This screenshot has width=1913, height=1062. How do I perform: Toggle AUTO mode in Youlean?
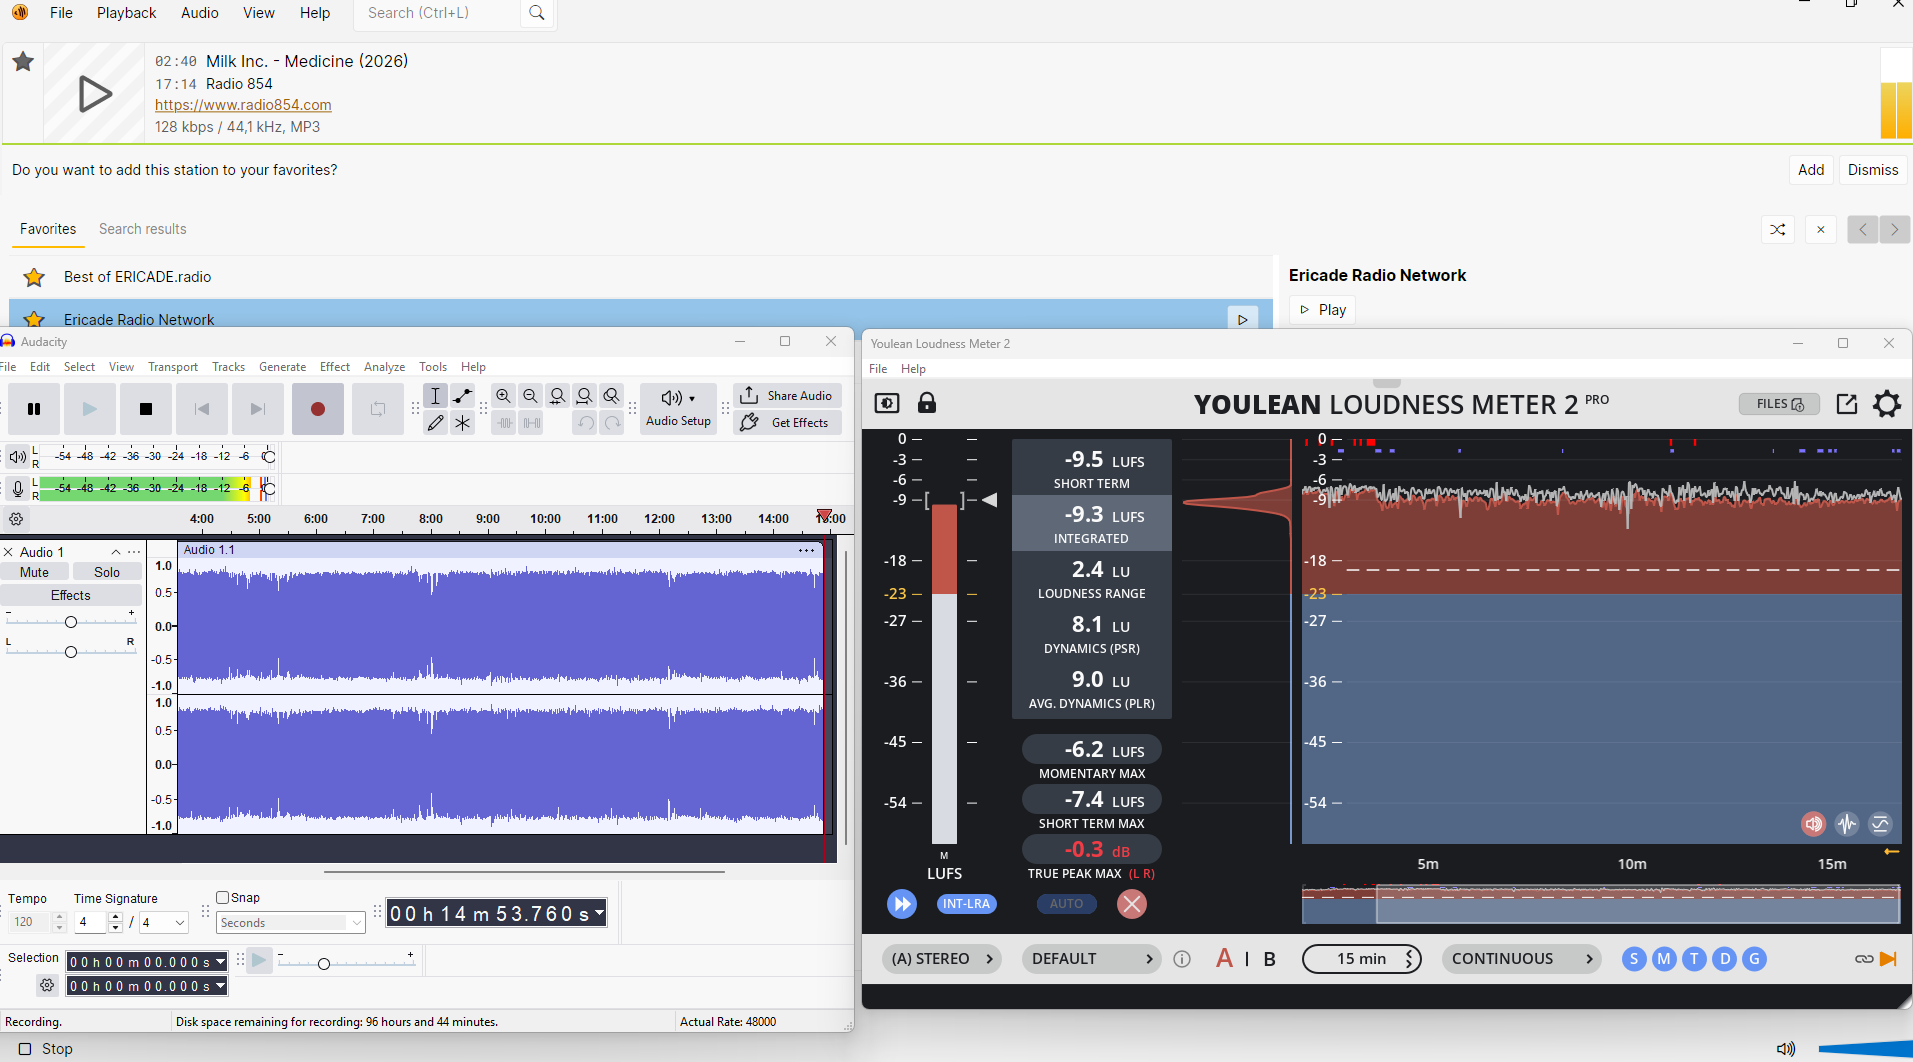coord(1066,904)
